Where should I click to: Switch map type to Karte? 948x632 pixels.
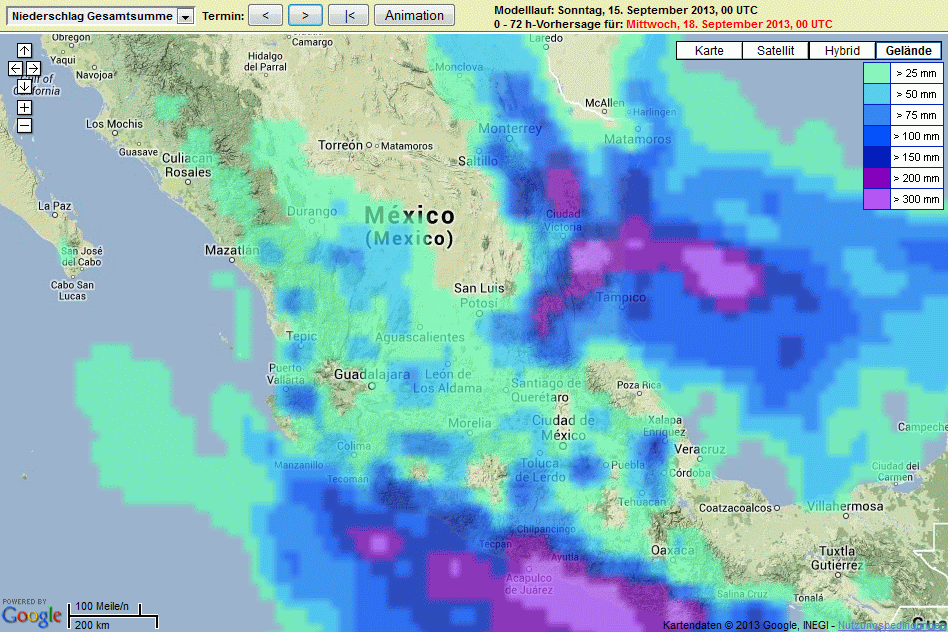pyautogui.click(x=709, y=51)
